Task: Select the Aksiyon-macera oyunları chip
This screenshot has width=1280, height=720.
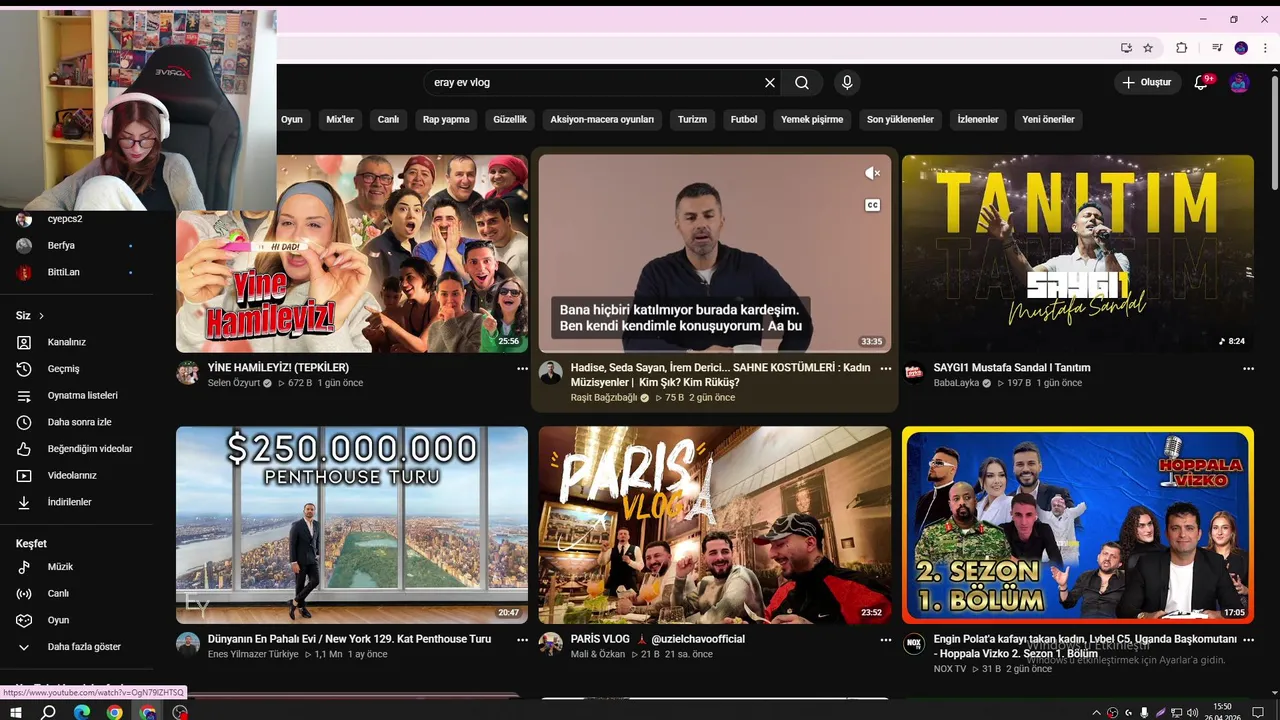Action: coord(602,119)
